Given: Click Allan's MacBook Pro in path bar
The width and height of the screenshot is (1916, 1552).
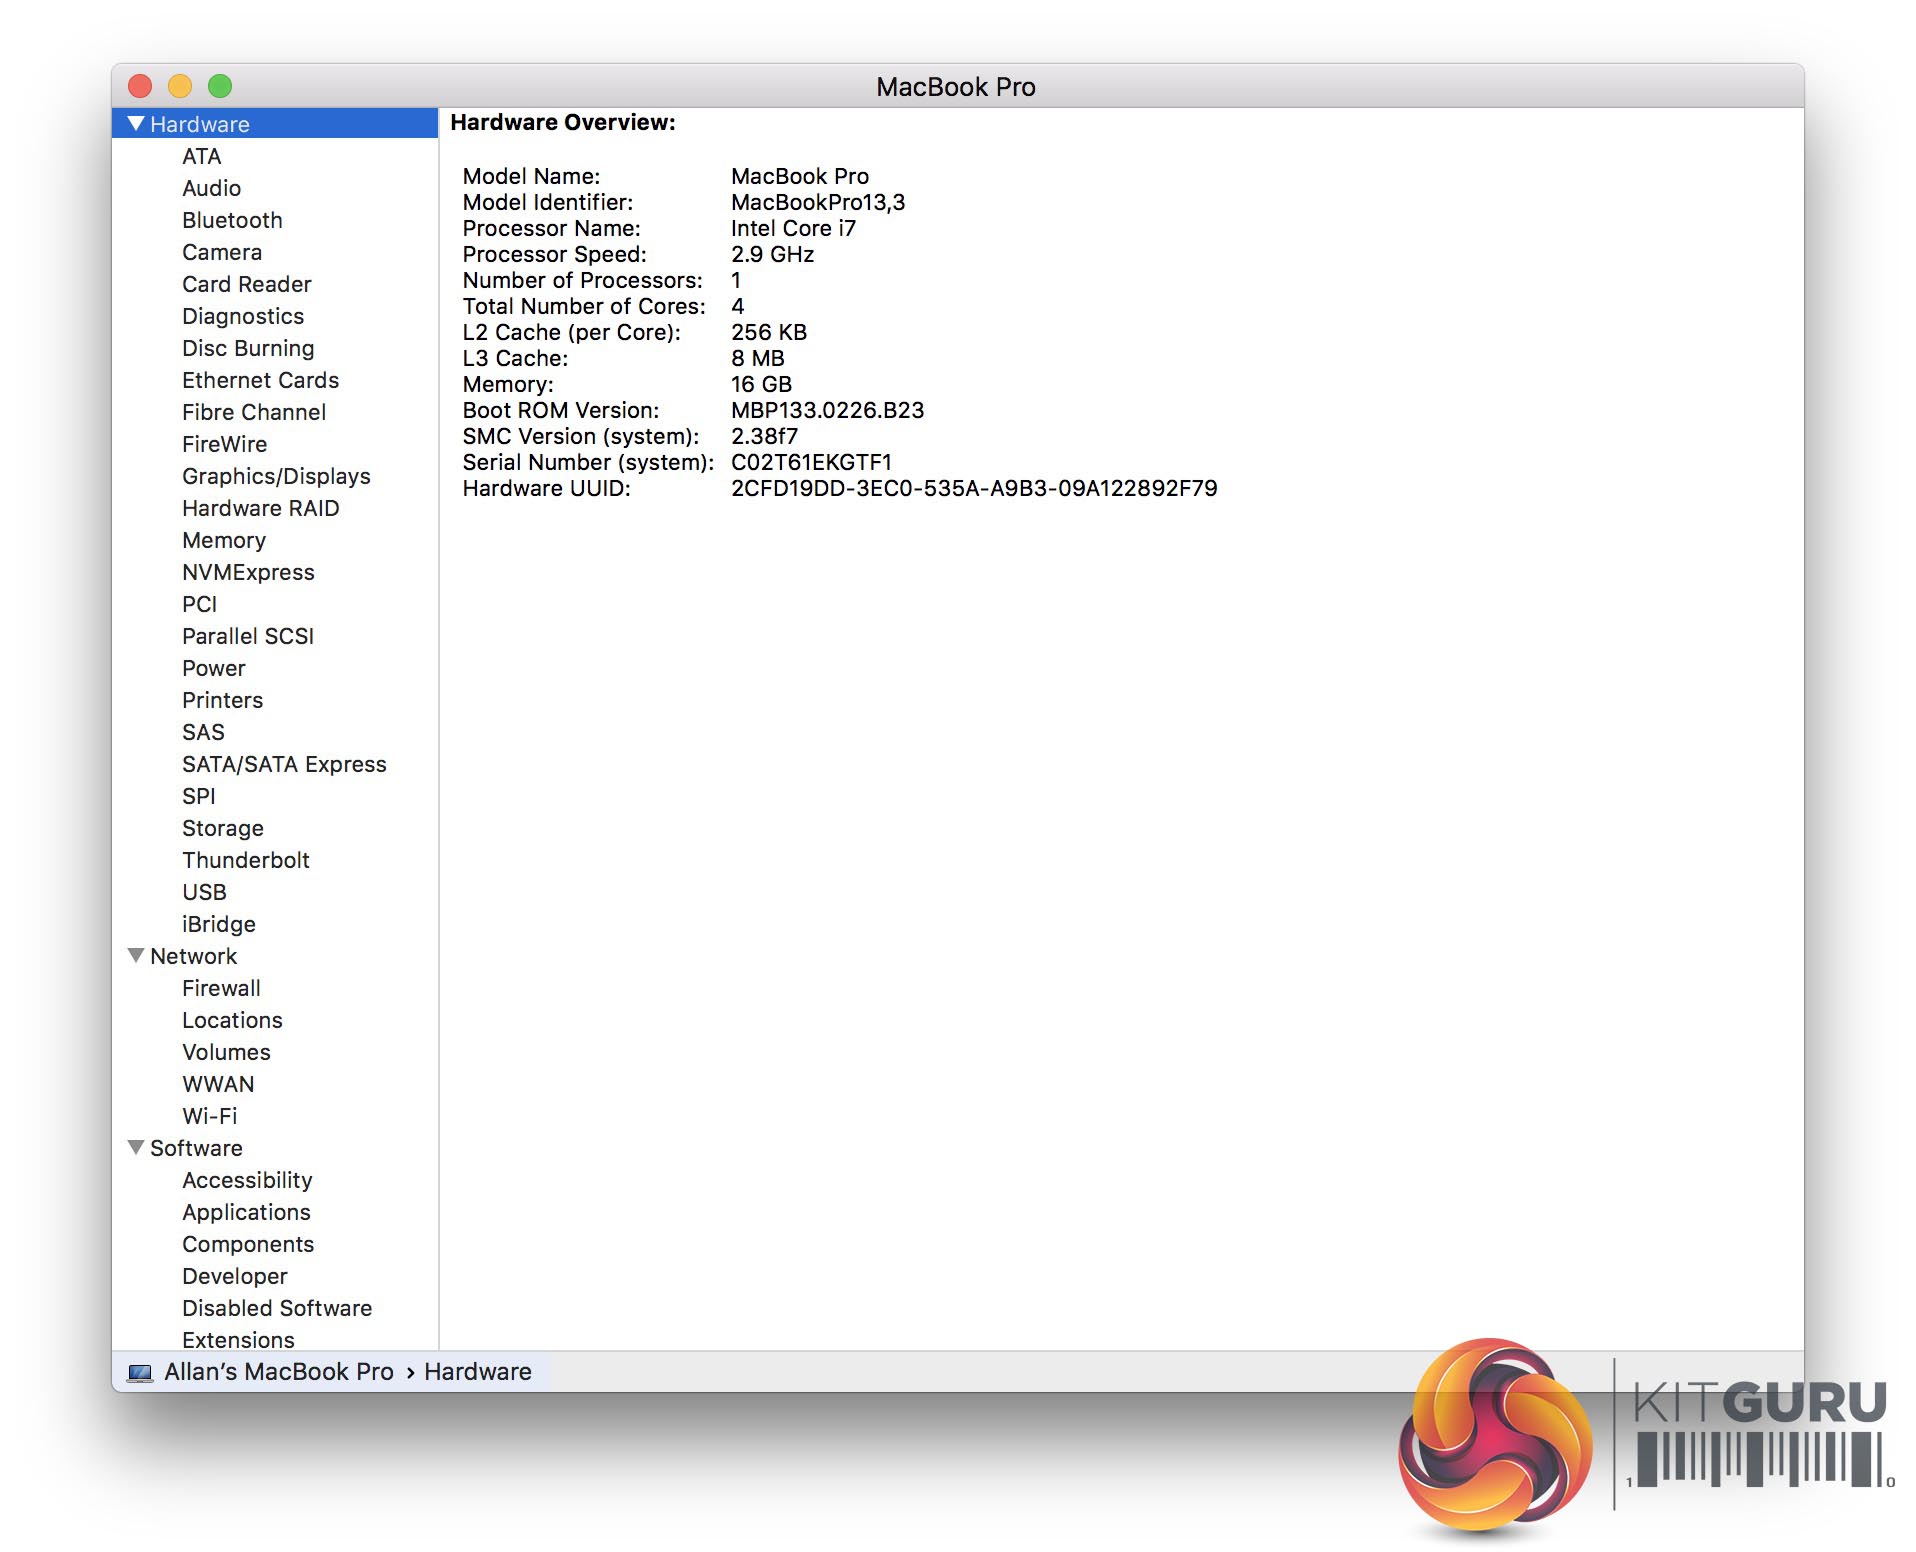Looking at the screenshot, I should [x=278, y=1372].
